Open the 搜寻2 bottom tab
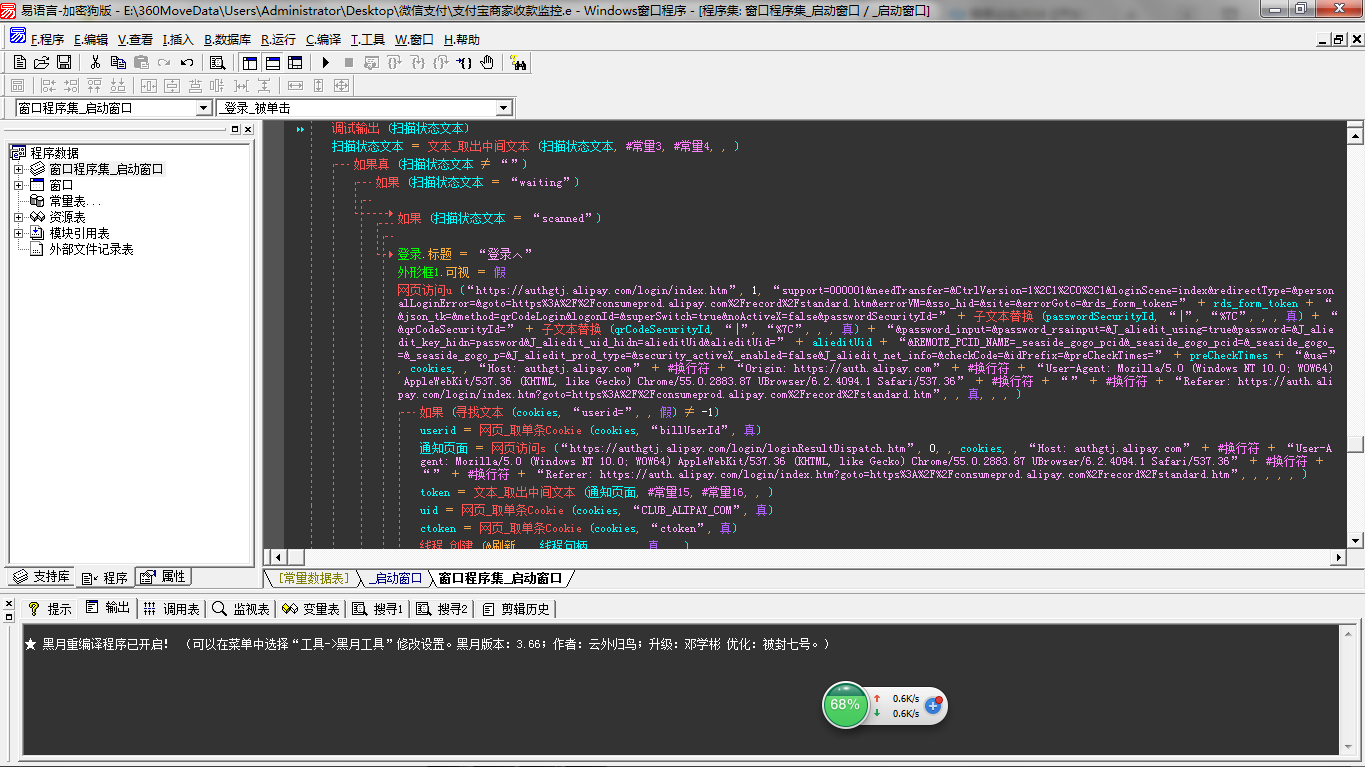The image size is (1365, 767). [441, 608]
